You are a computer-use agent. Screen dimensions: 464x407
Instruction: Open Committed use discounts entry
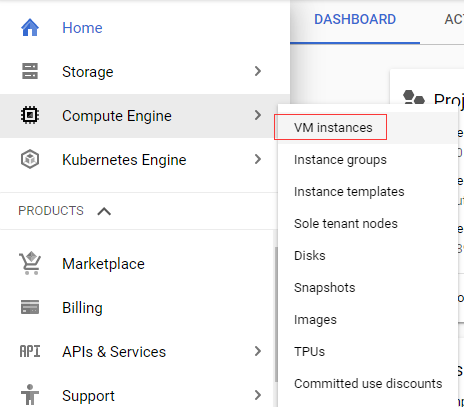coord(368,384)
